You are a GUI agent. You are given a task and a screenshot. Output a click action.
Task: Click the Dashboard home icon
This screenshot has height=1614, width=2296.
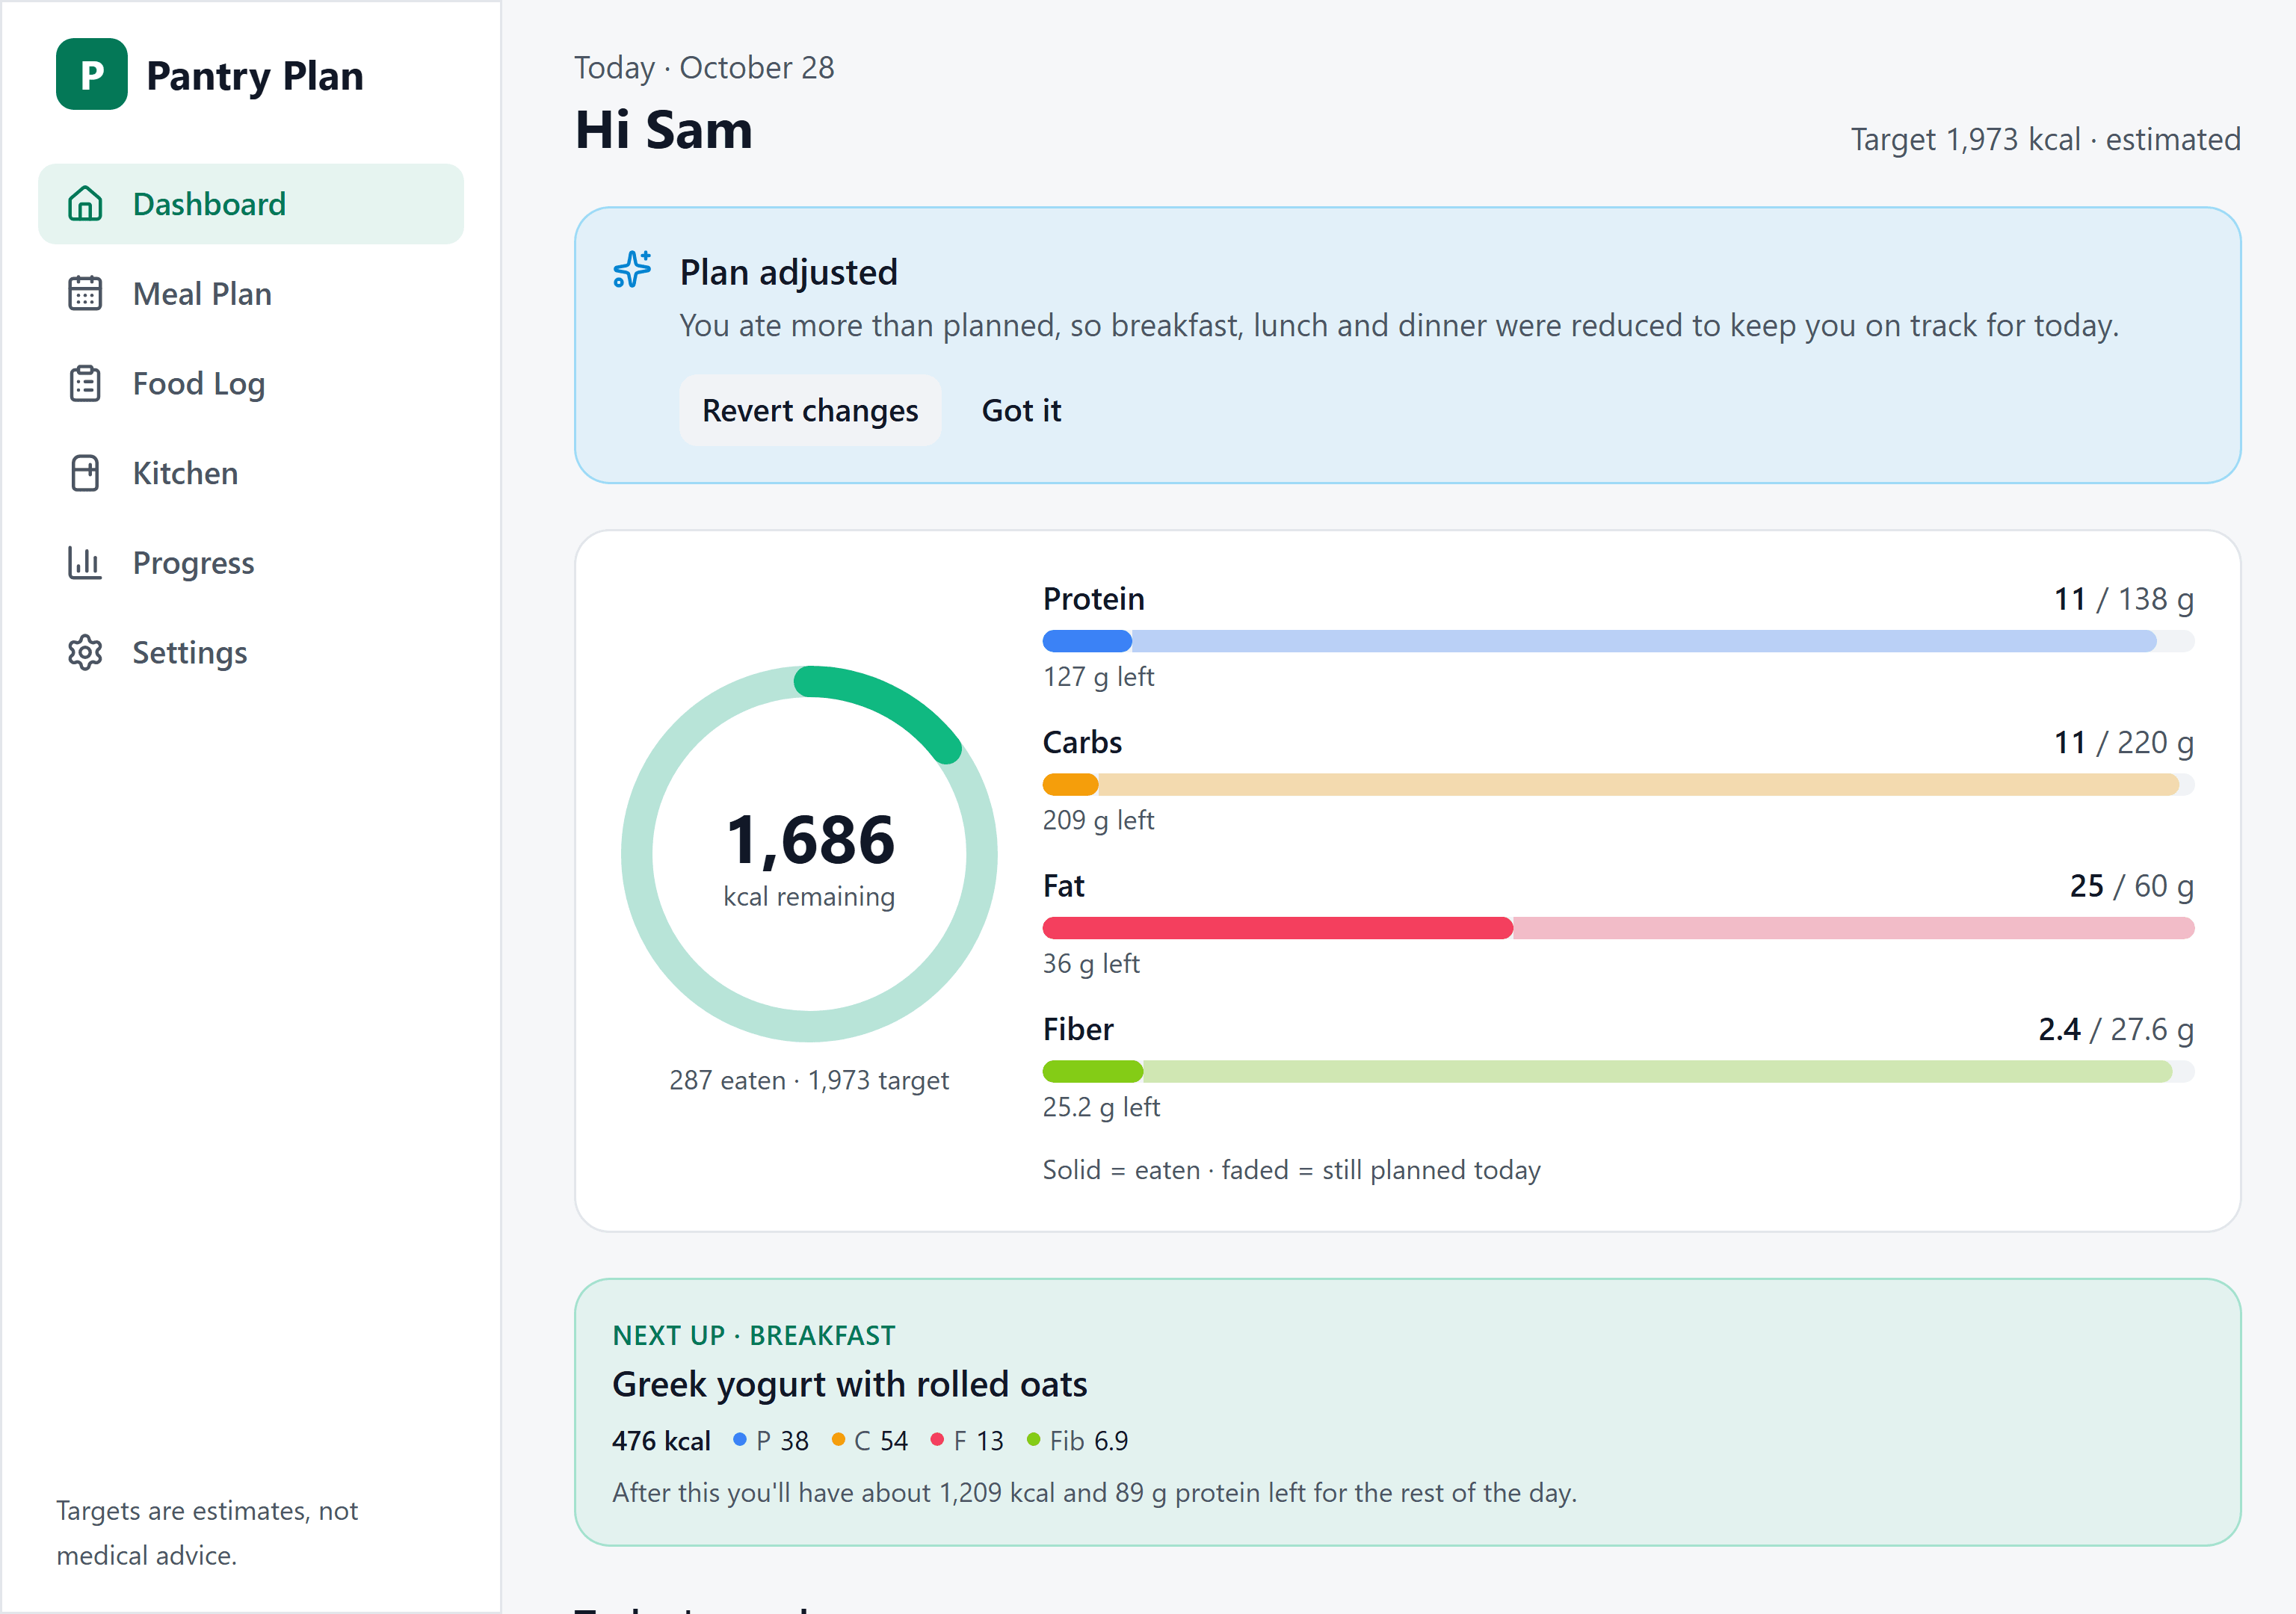(85, 204)
